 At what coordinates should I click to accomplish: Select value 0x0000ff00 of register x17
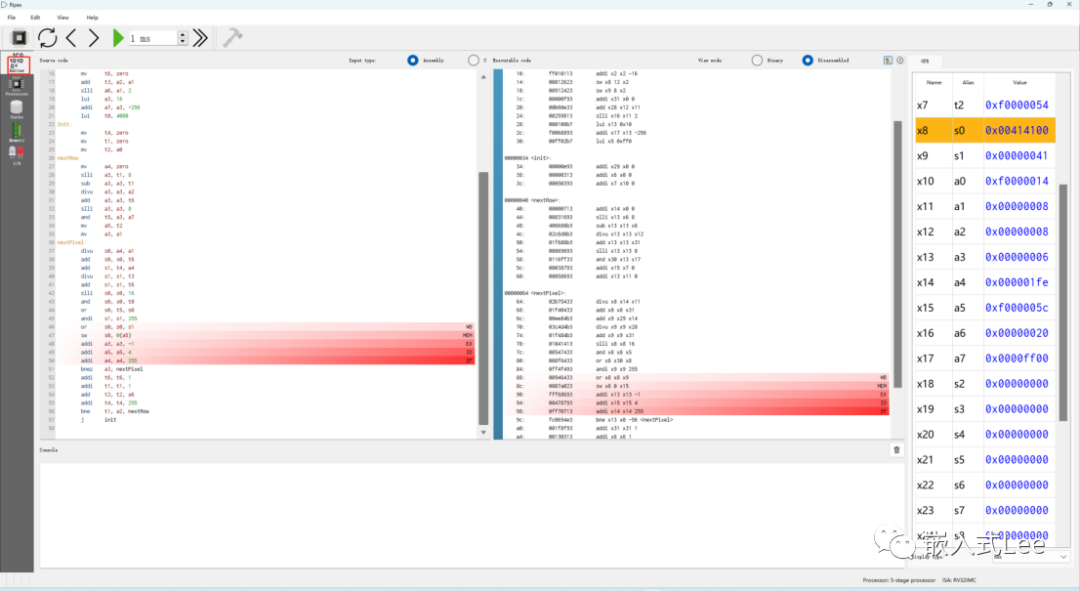click(1017, 359)
